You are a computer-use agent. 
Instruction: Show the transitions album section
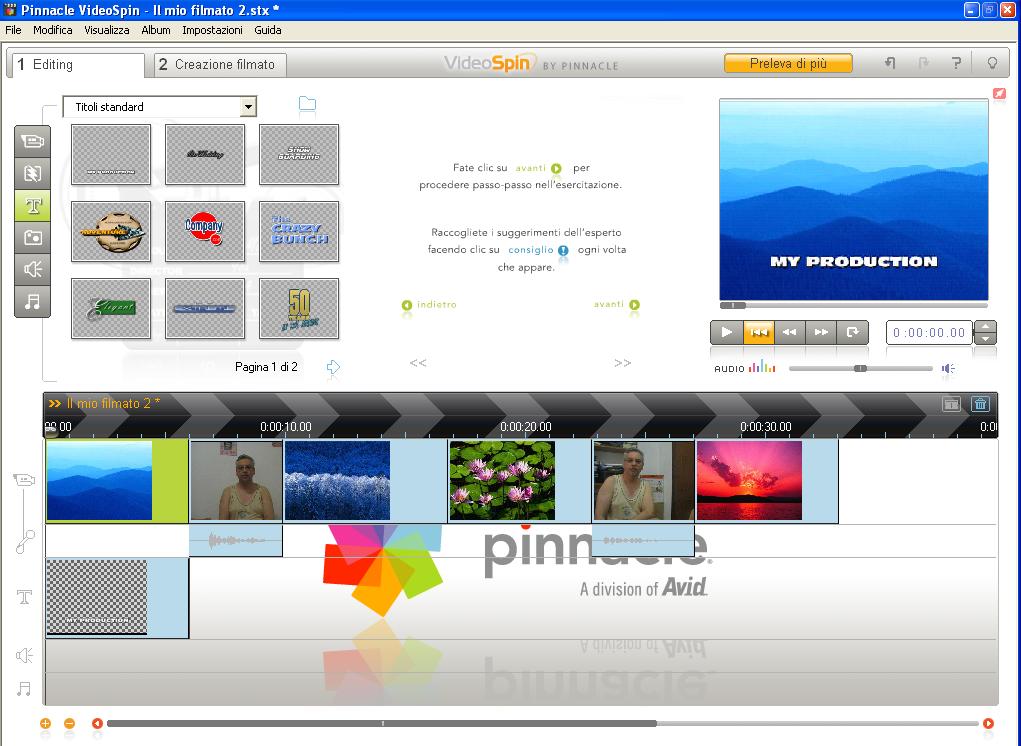33,173
